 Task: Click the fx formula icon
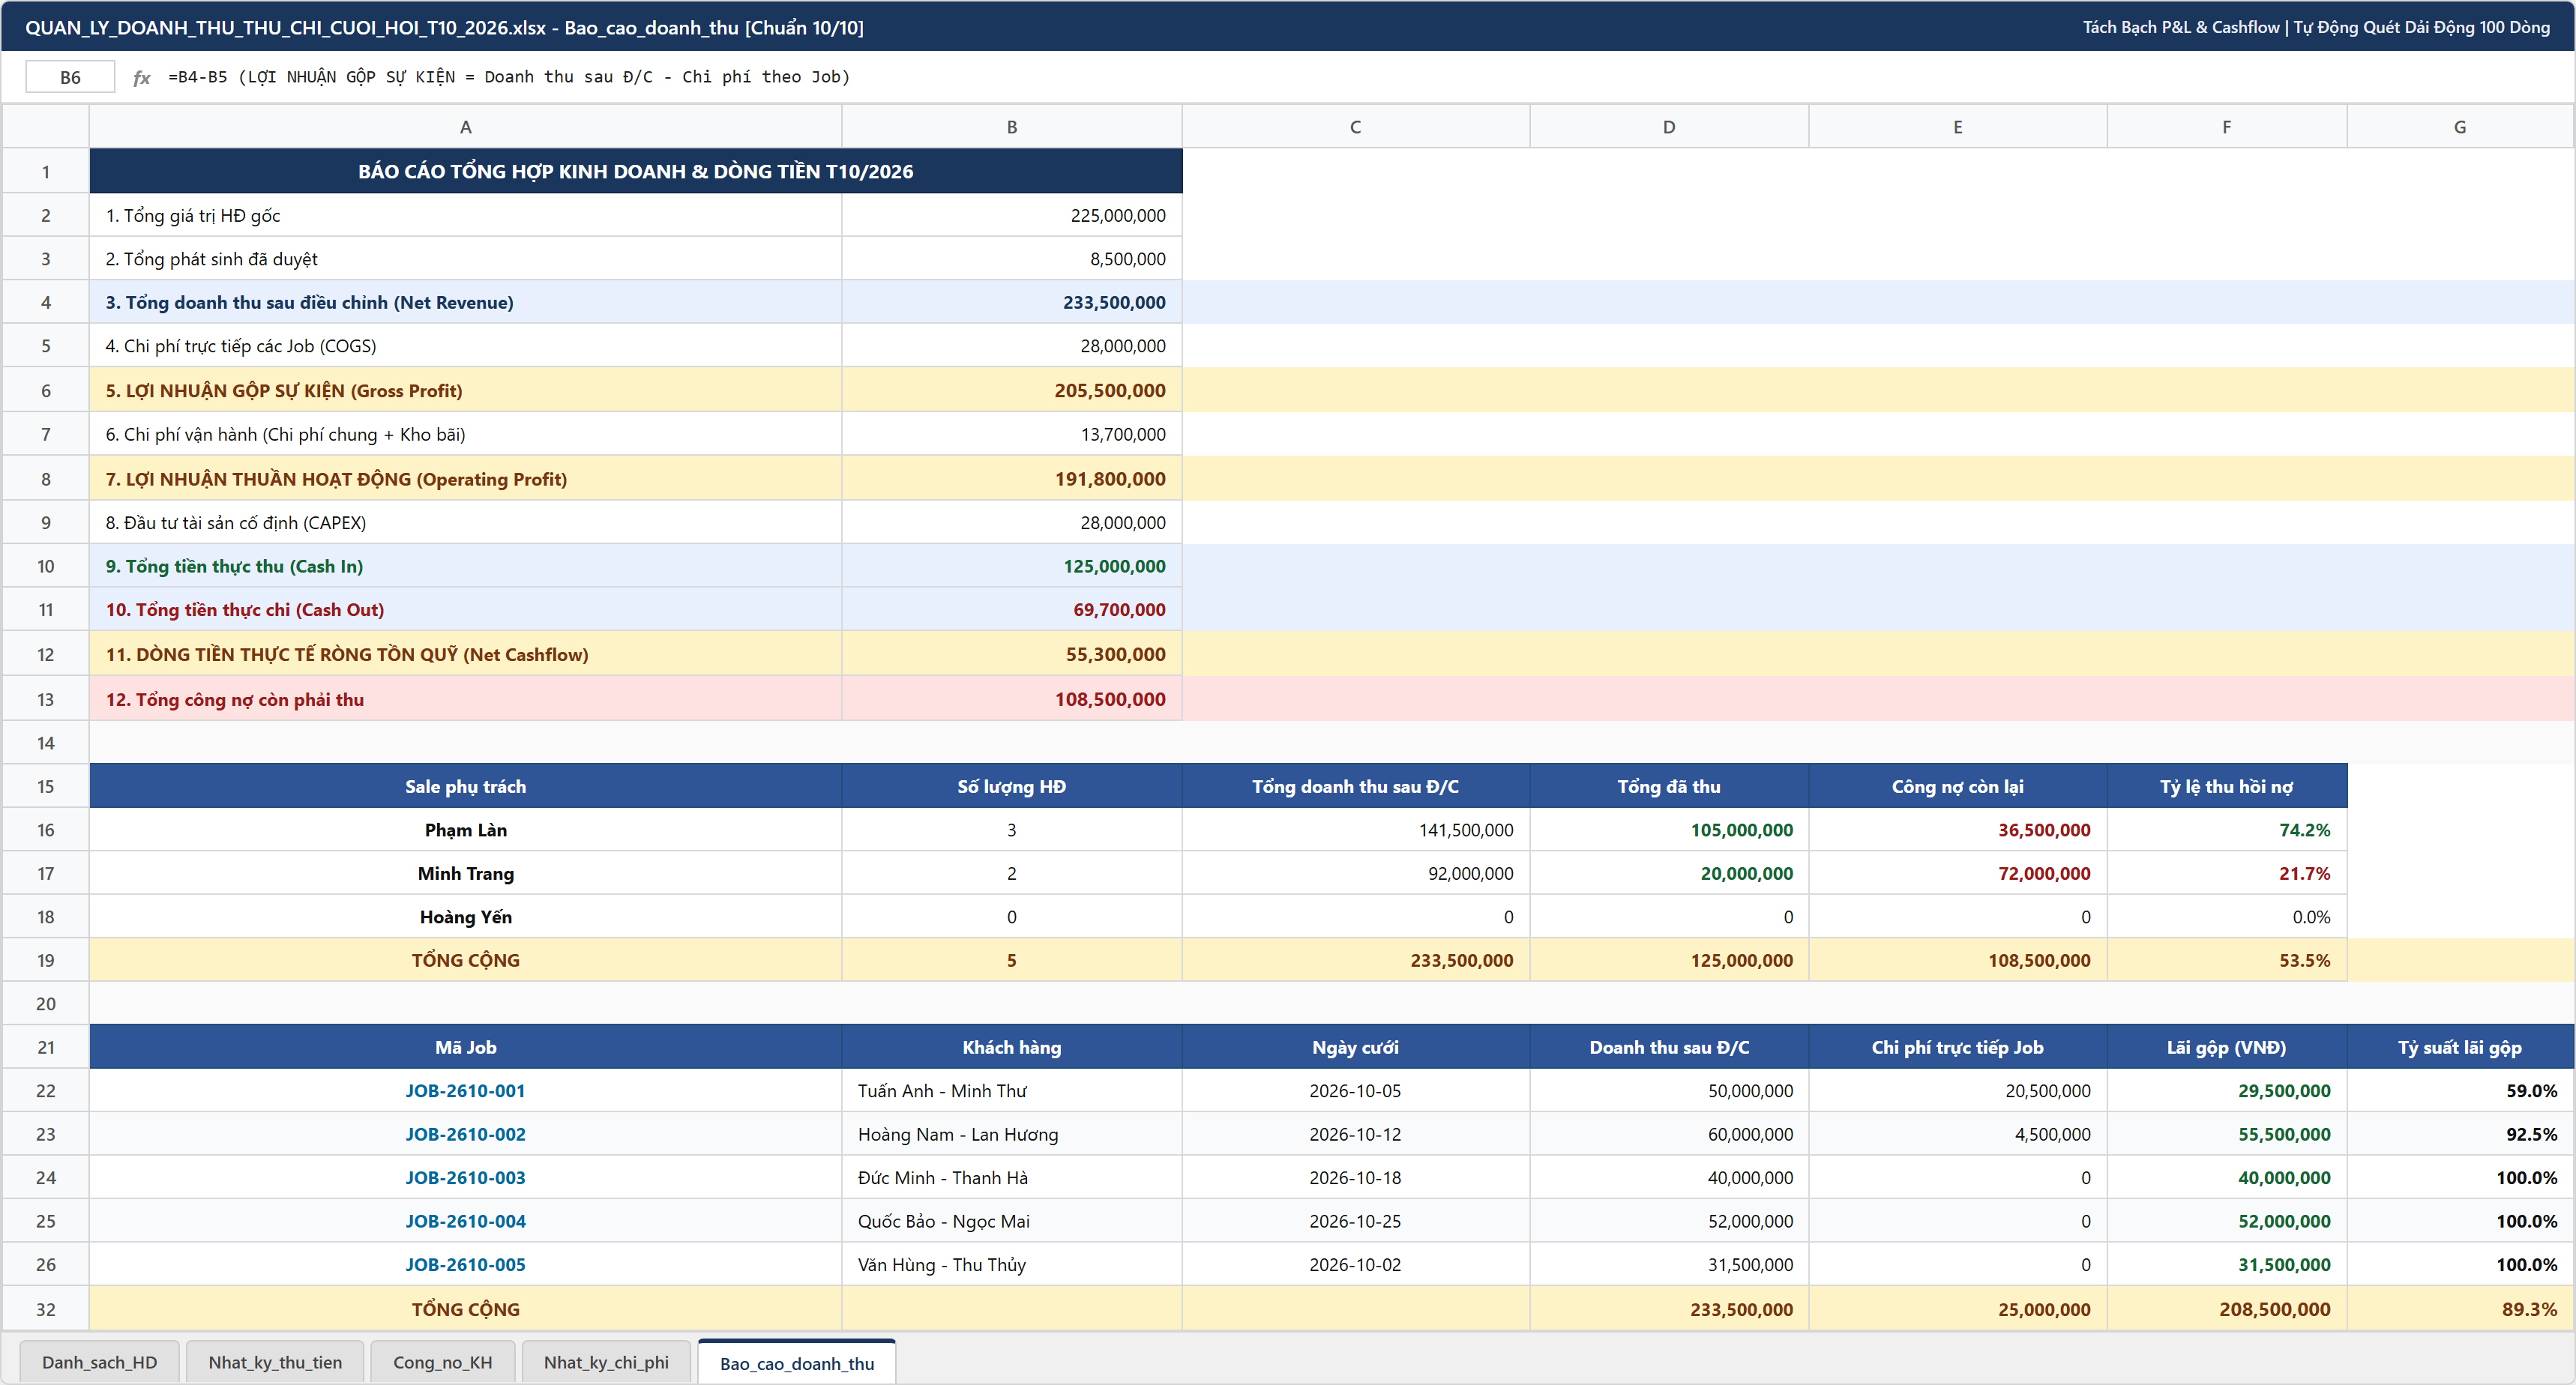(x=141, y=77)
